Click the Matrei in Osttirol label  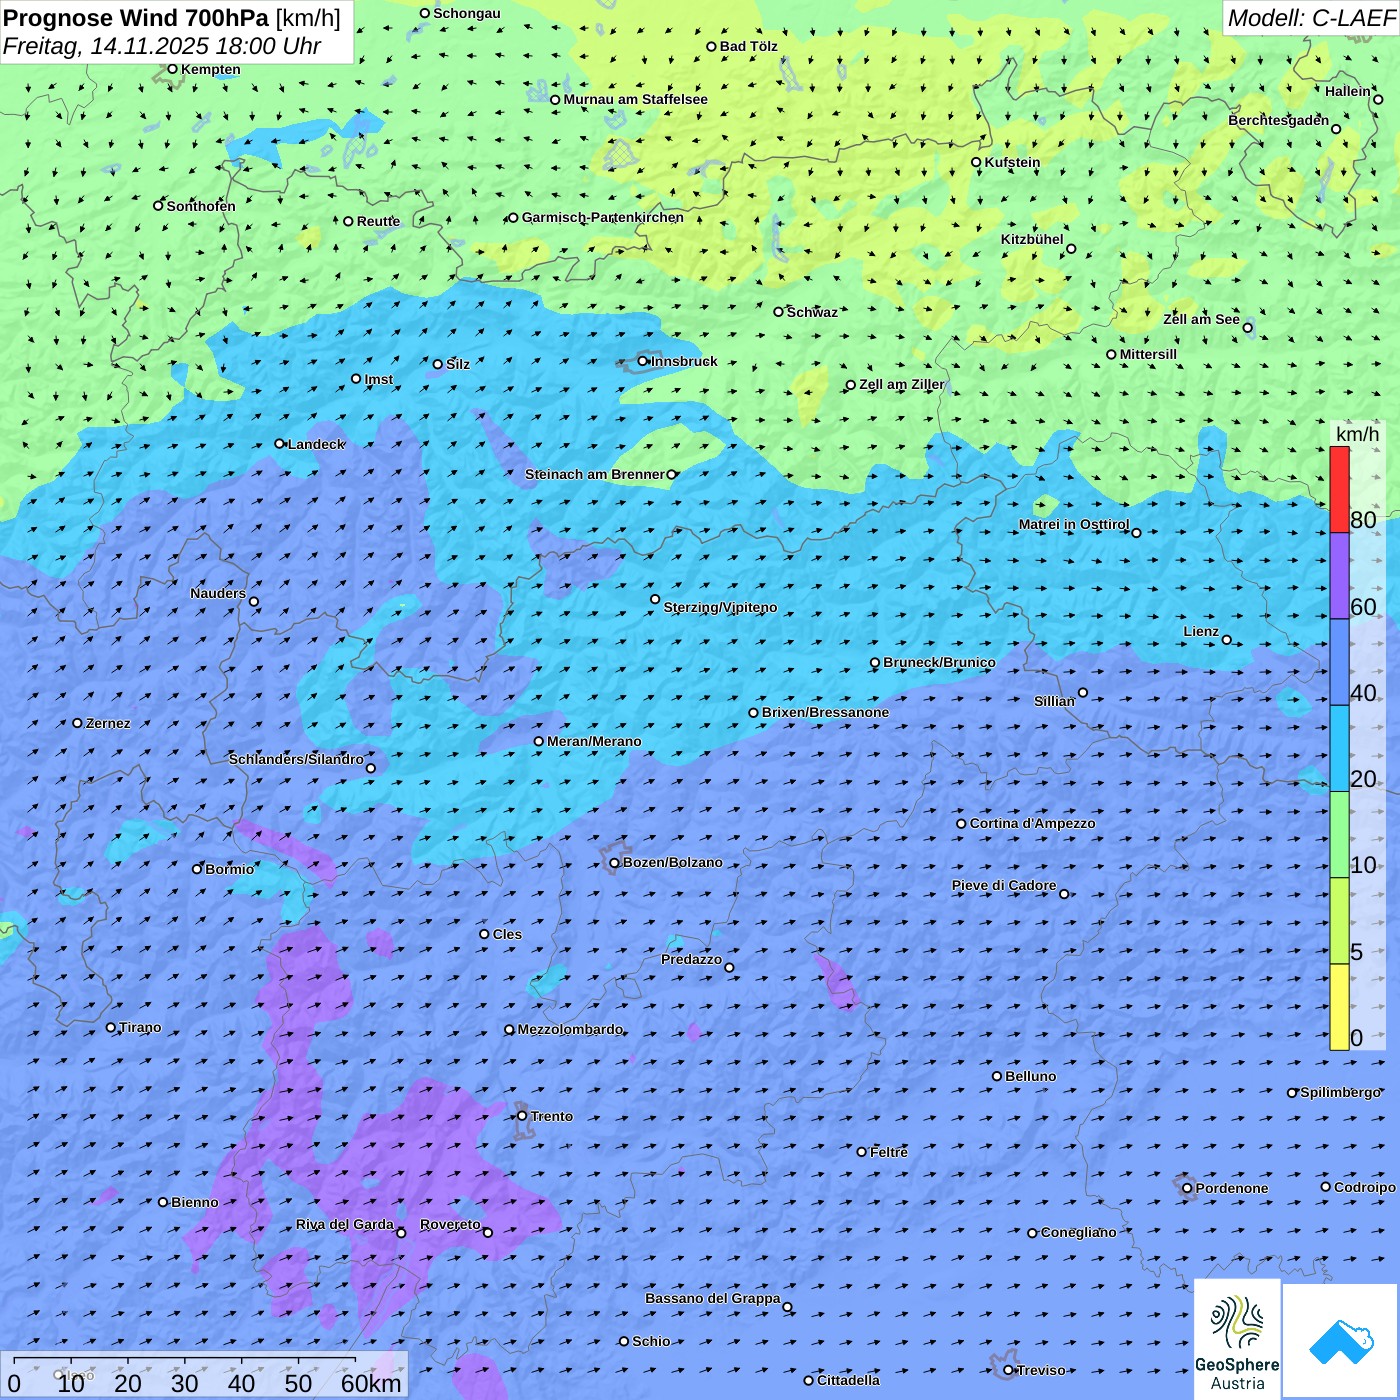coord(1074,524)
